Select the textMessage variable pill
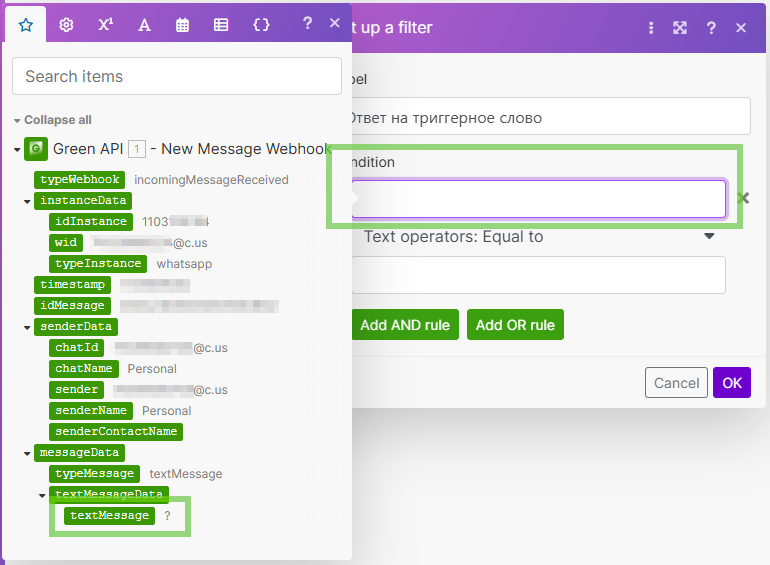 (110, 516)
